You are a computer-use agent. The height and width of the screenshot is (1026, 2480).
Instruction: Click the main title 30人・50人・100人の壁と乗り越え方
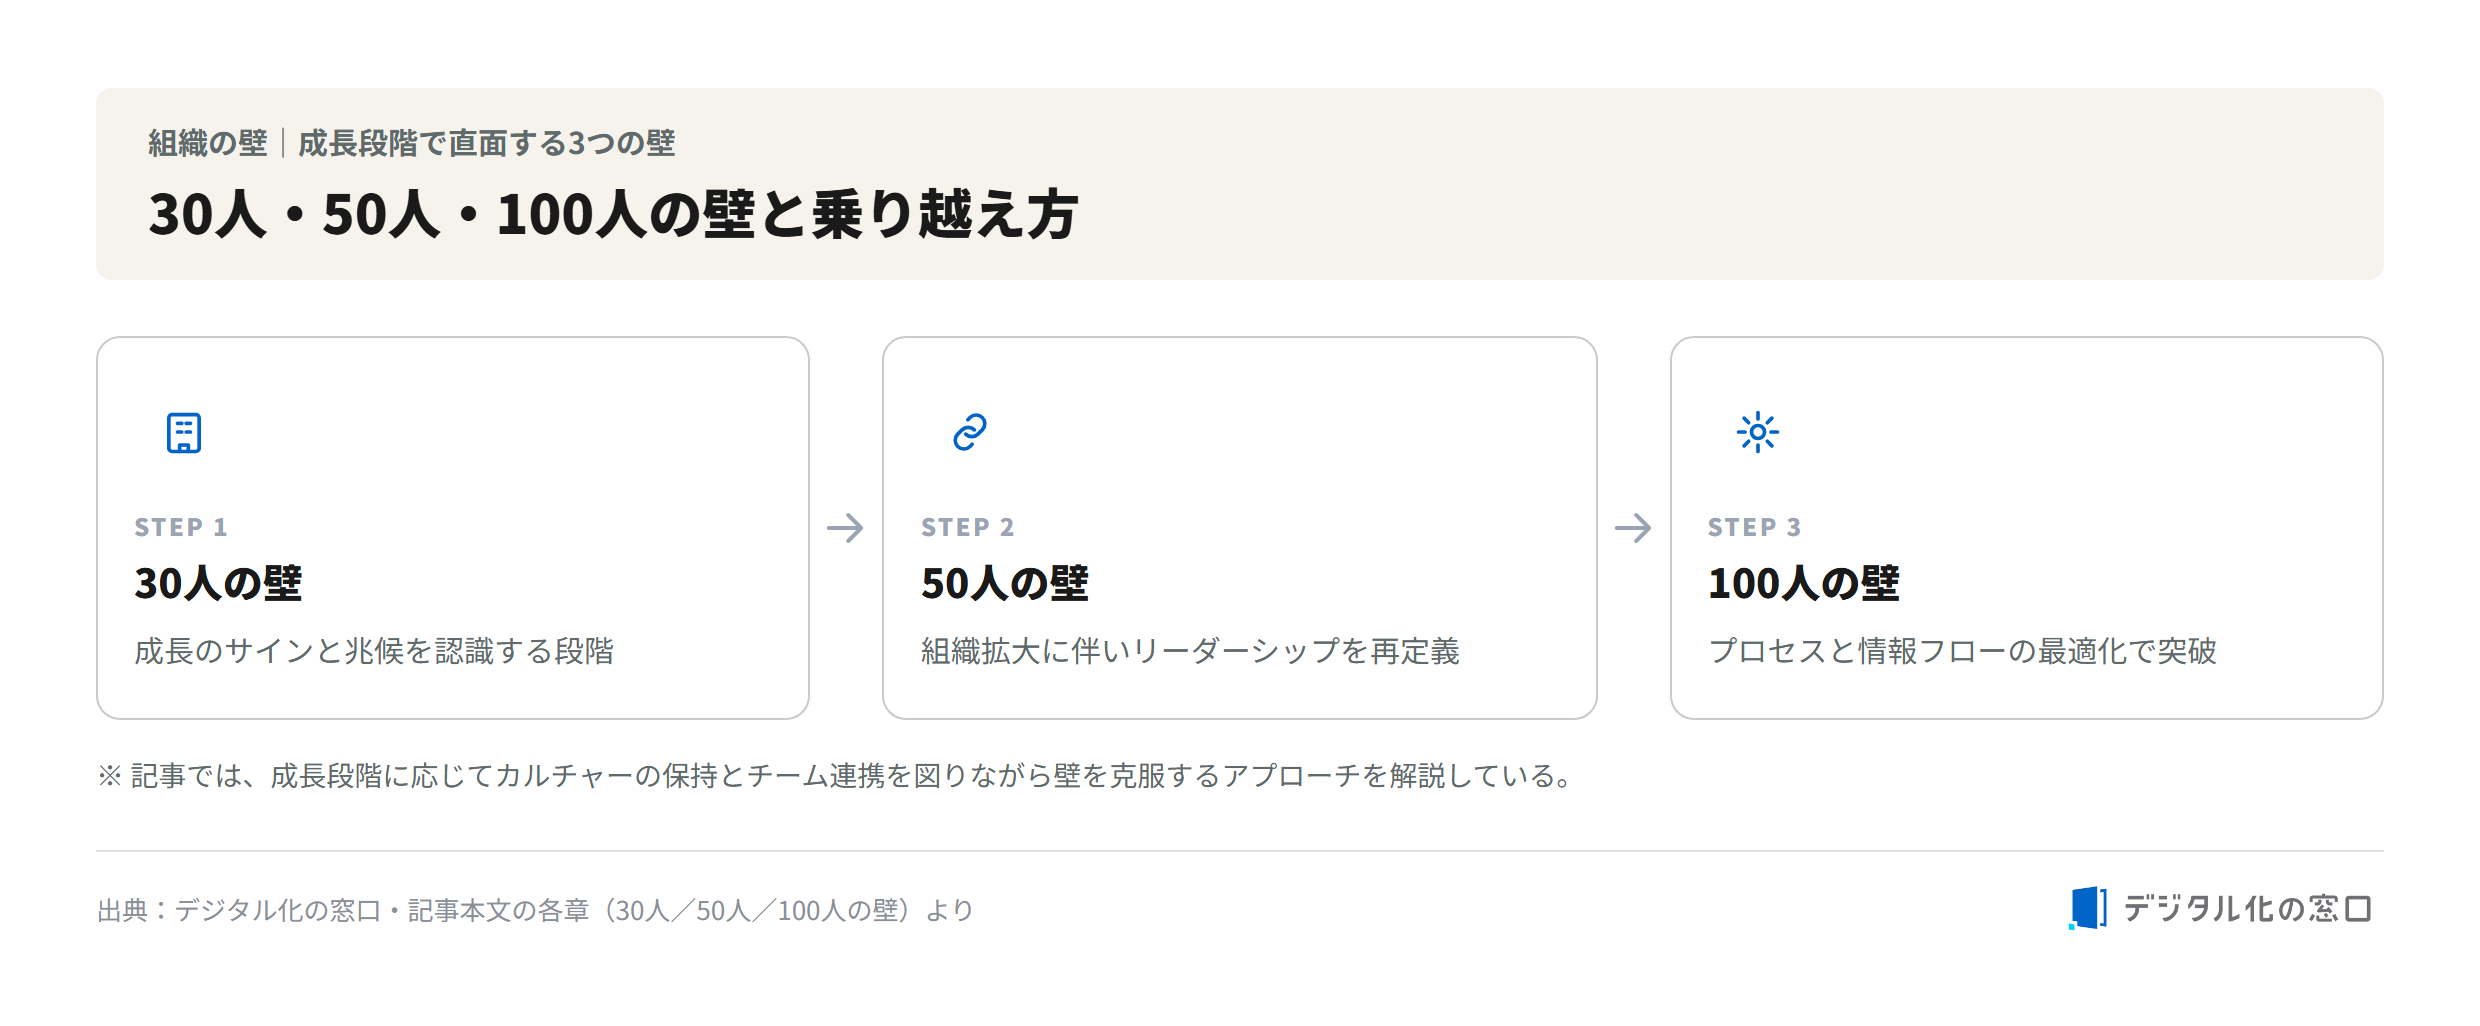[x=613, y=214]
